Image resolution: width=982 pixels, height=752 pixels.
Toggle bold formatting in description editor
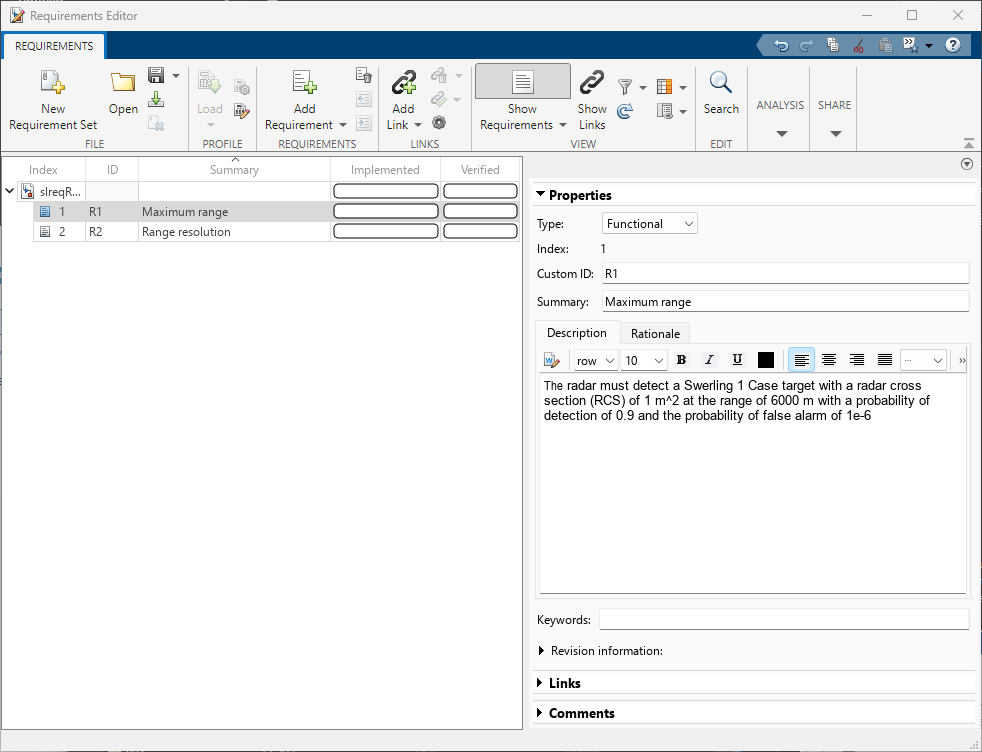681,360
